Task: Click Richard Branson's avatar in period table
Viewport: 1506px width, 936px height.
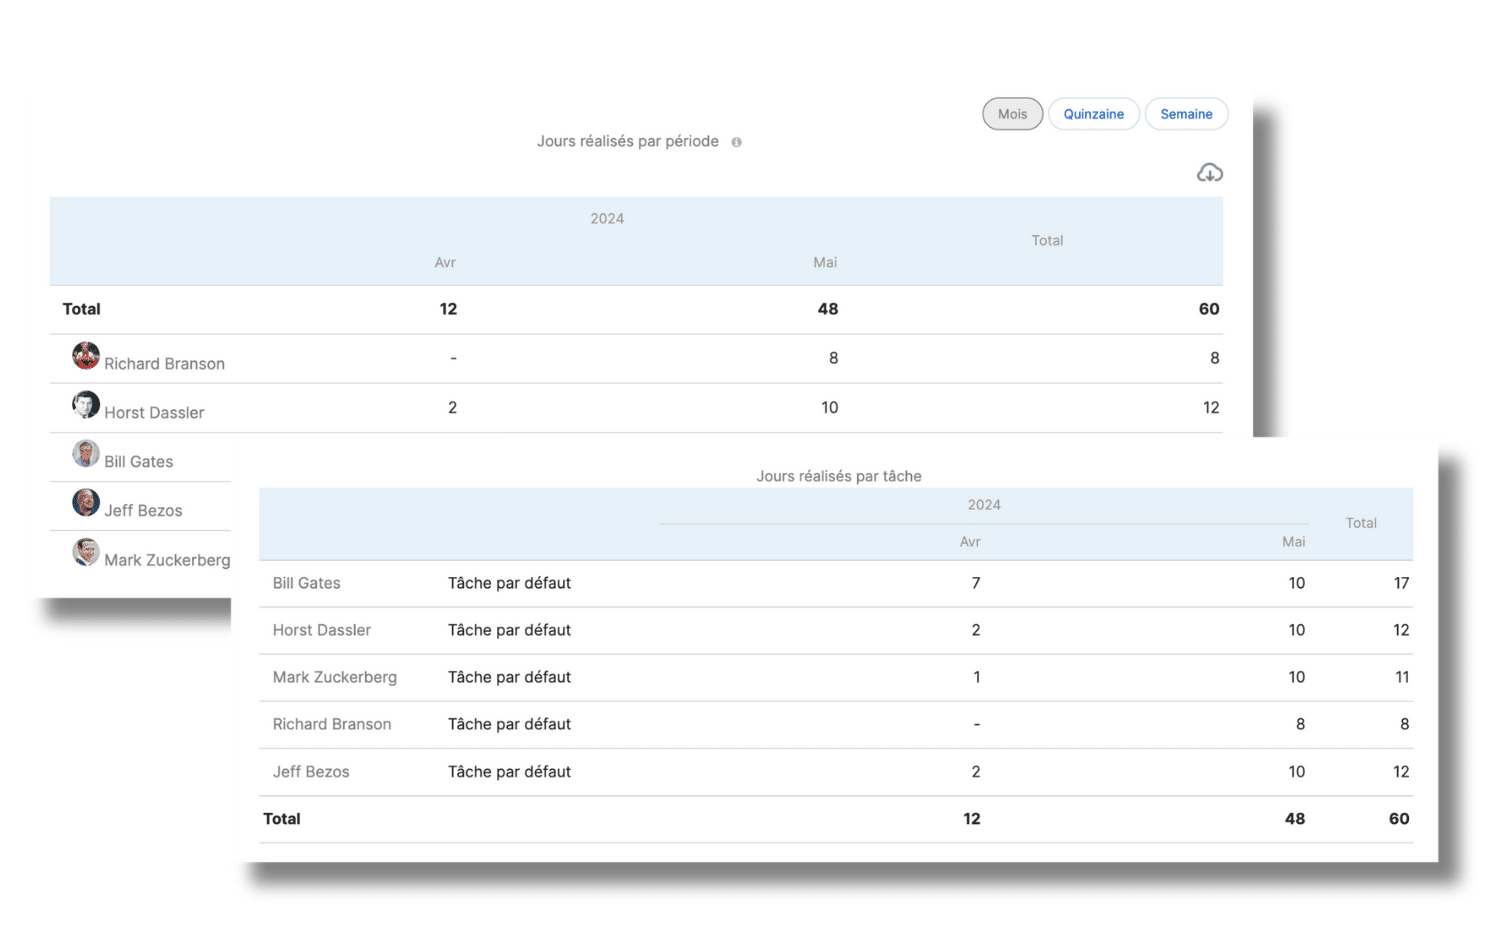Action: point(86,355)
